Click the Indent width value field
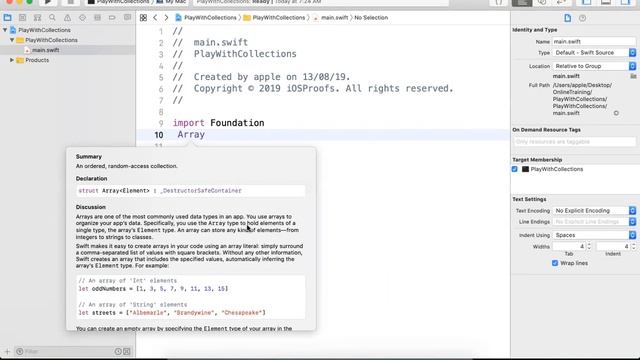 point(613,246)
